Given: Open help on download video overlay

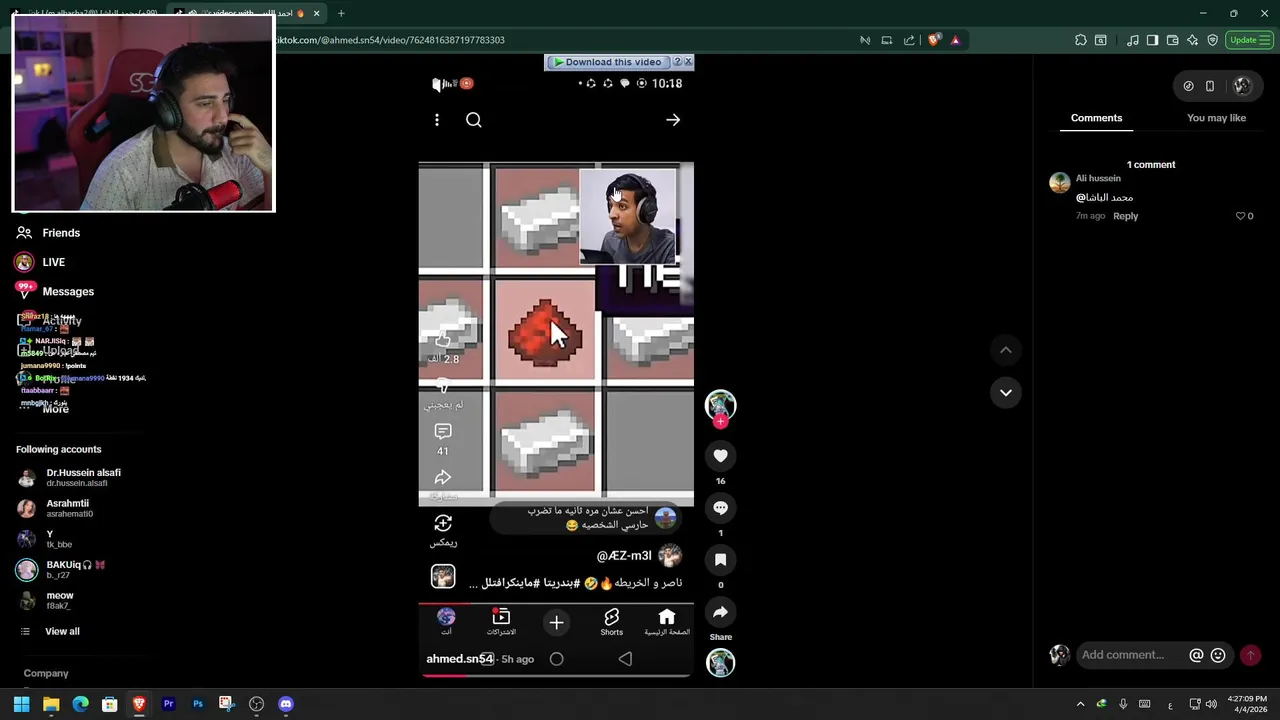Looking at the screenshot, I should tap(677, 62).
